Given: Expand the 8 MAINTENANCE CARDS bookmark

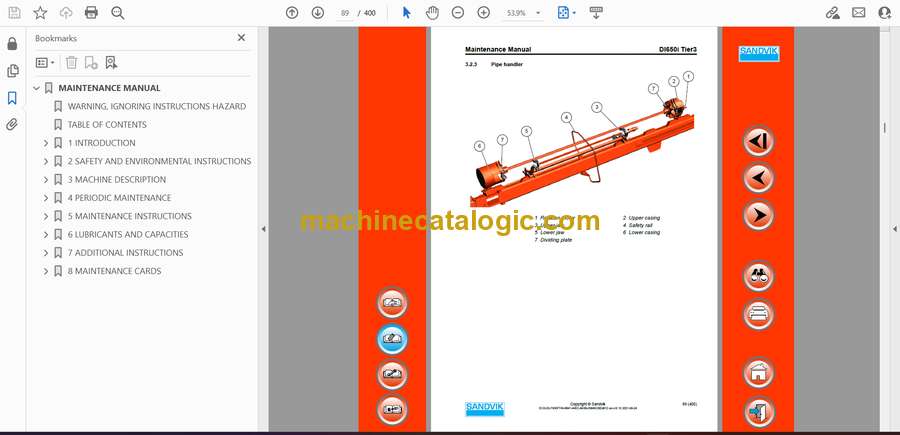Looking at the screenshot, I should (46, 271).
